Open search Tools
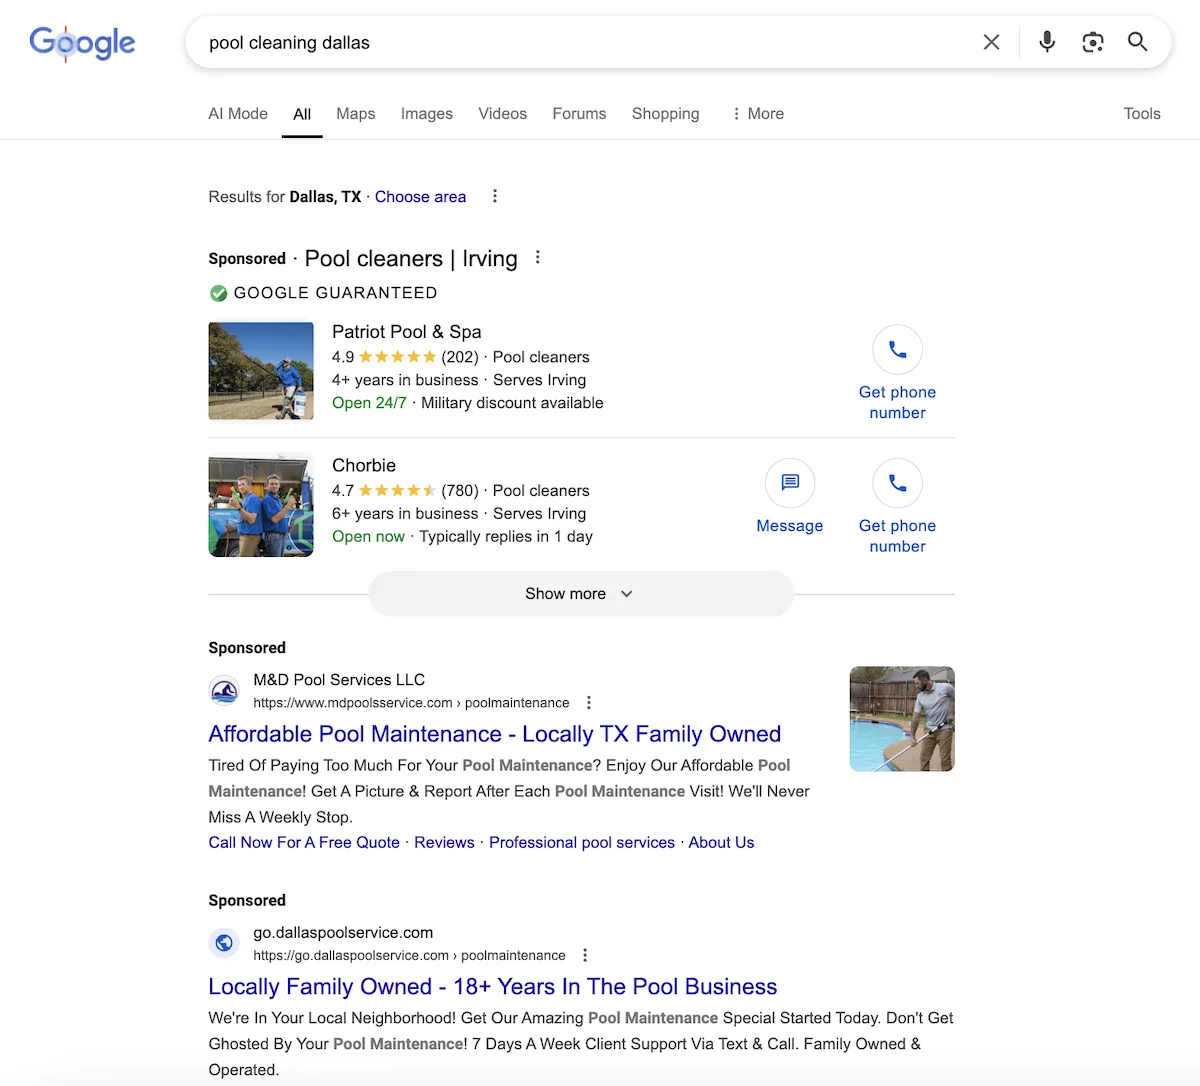The image size is (1200, 1086). 1142,114
